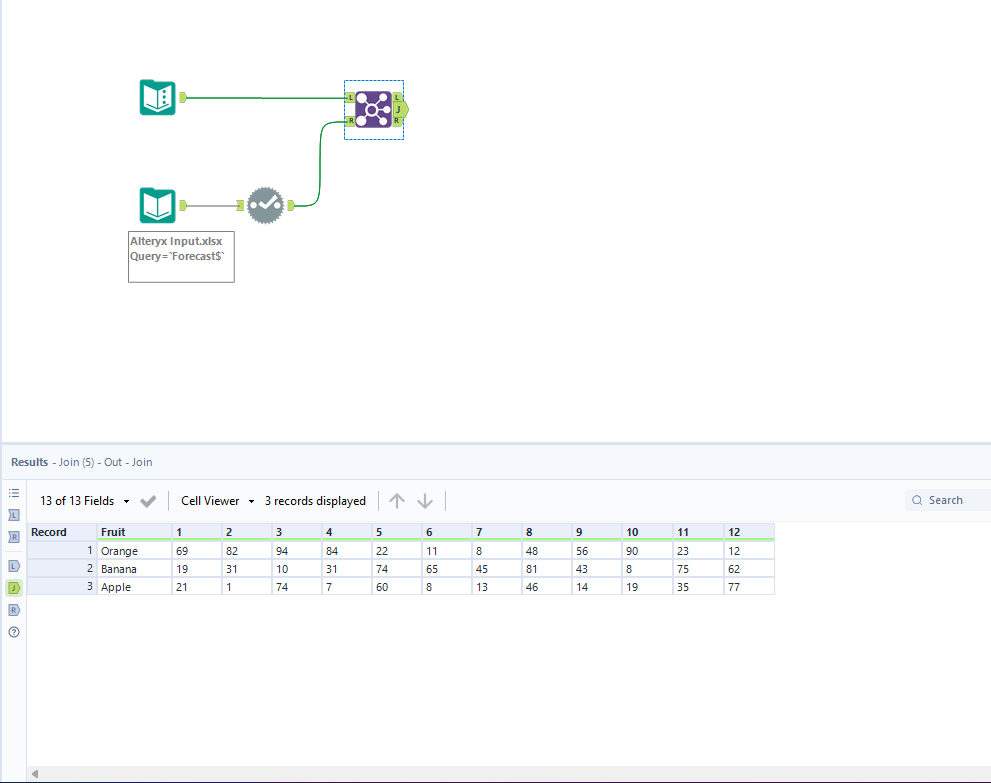Select the Apple cell

click(134, 587)
